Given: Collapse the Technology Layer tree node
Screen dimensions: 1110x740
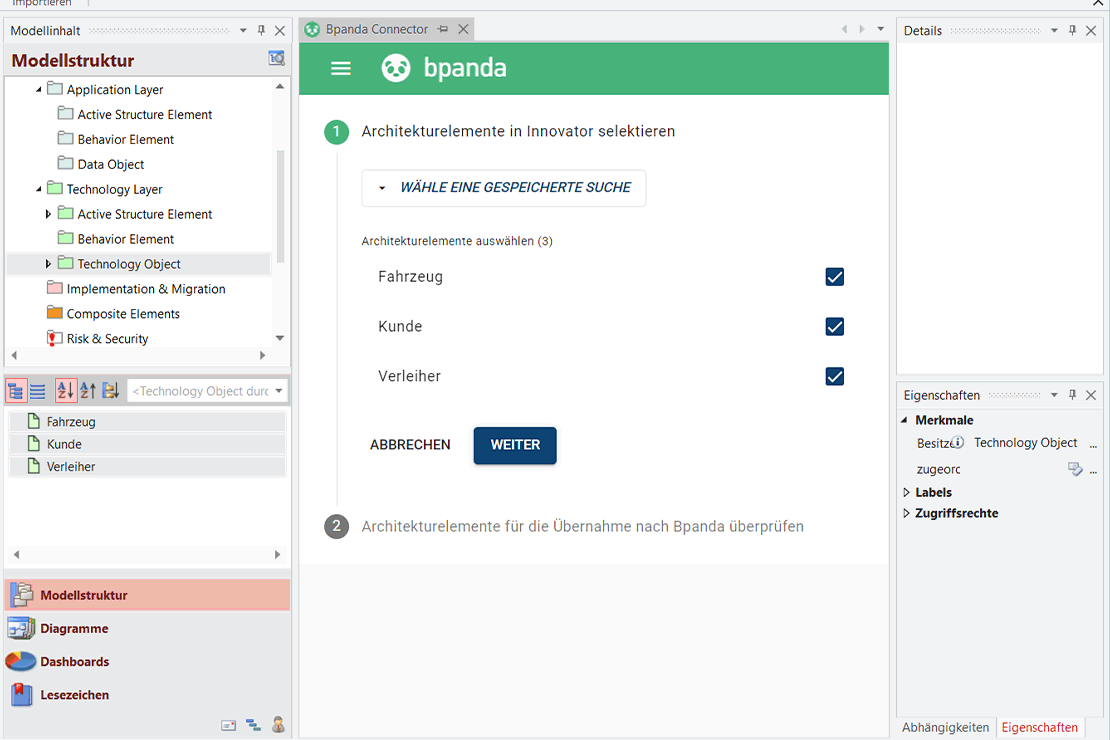Looking at the screenshot, I should point(38,189).
